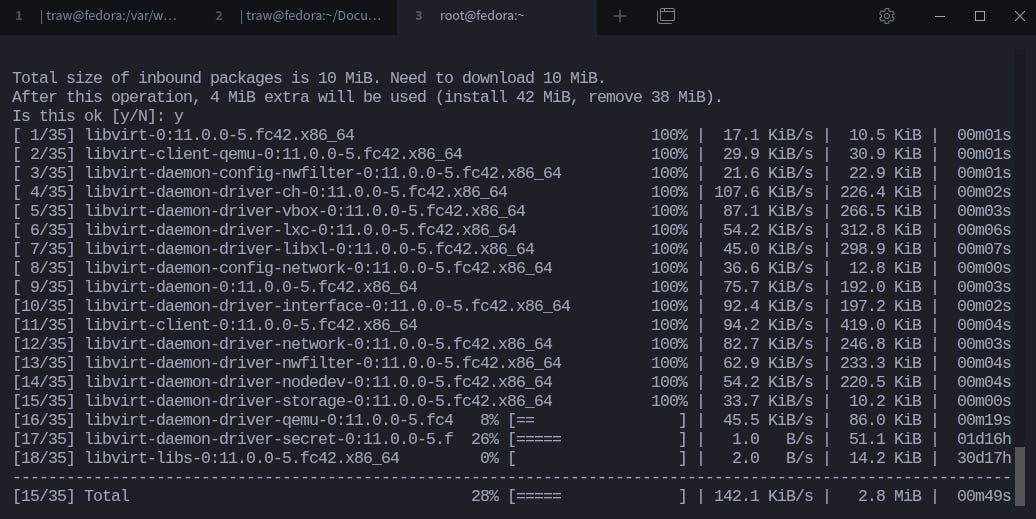This screenshot has width=1036, height=519.
Task: Click libvirt-client-qemu-0:11.0.0-5.fc42.x86_64 text
Action: (x=274, y=155)
